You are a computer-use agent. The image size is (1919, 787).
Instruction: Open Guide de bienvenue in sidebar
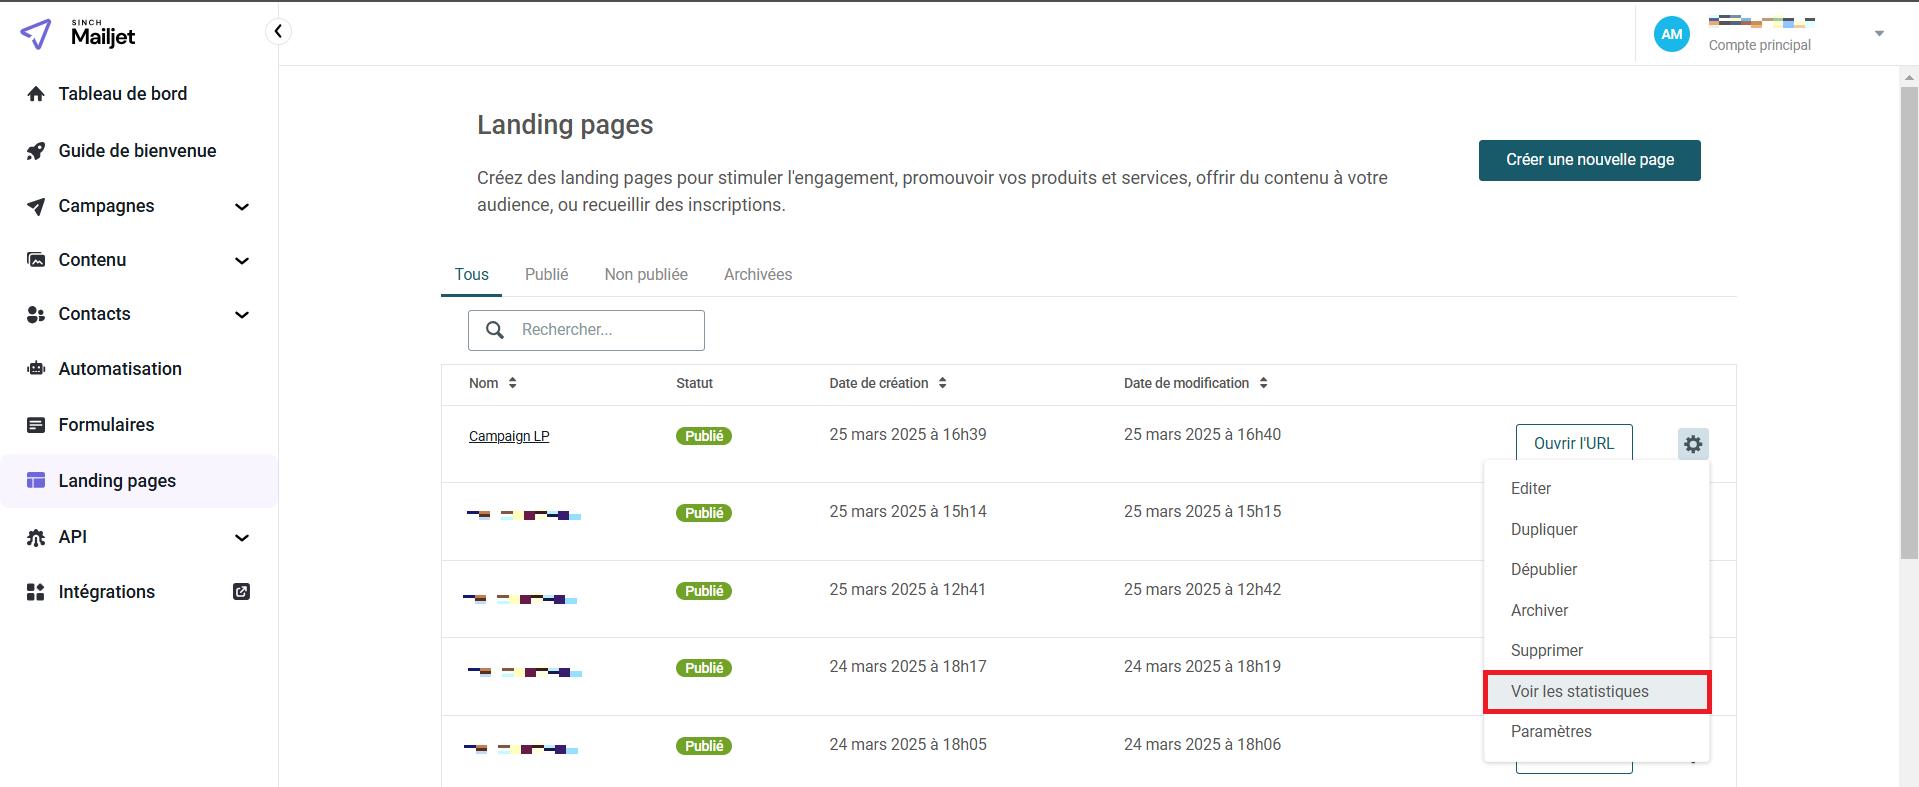coord(139,151)
